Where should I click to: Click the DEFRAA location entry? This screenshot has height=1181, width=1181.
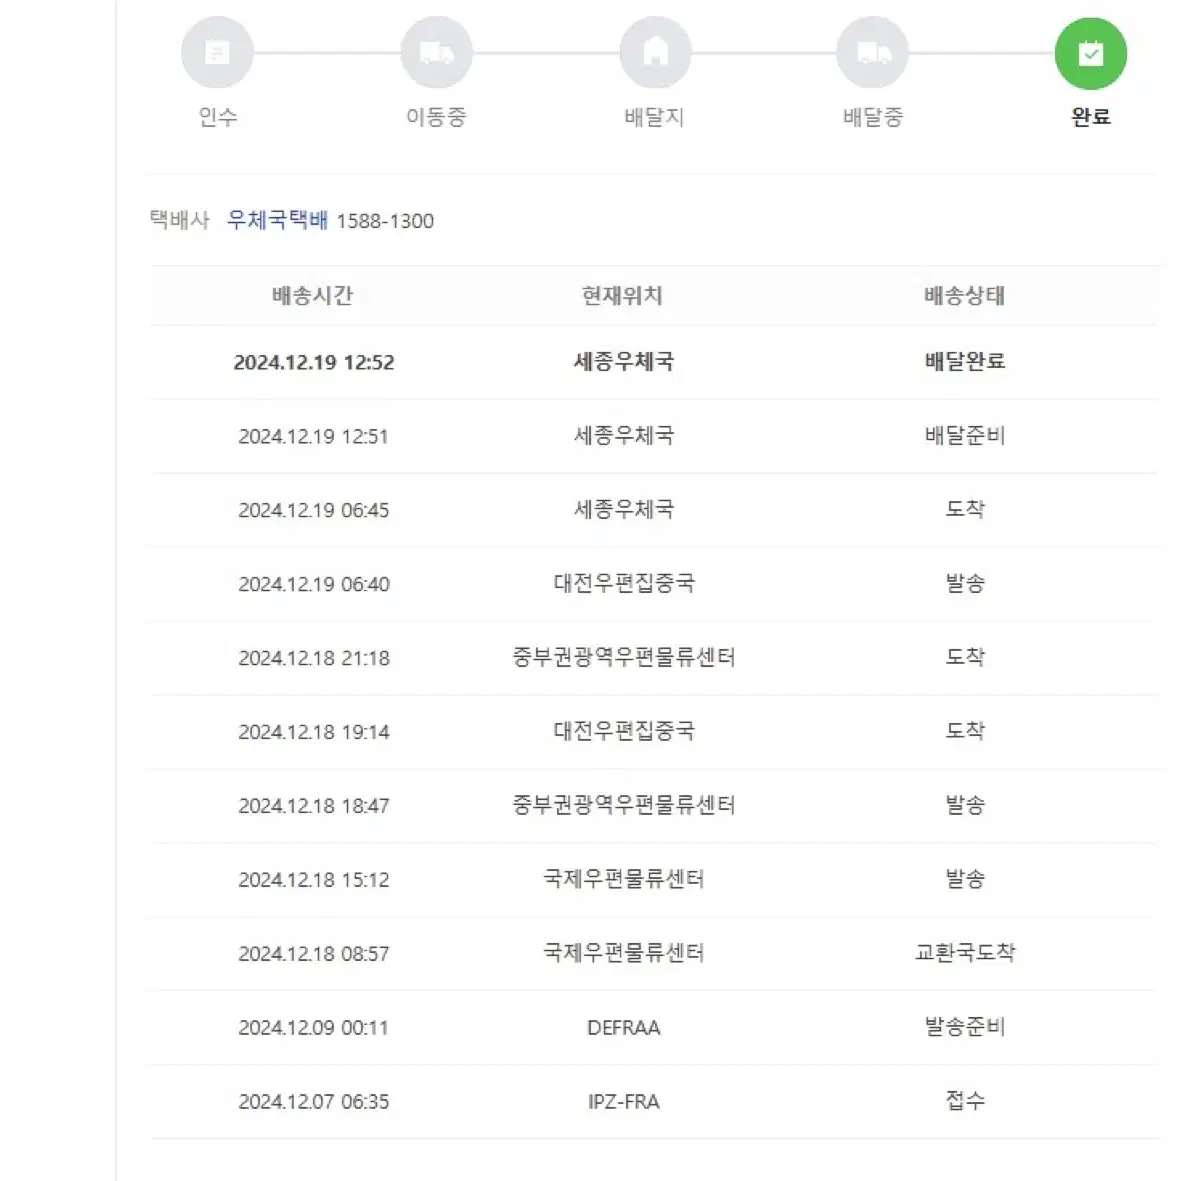624,1028
